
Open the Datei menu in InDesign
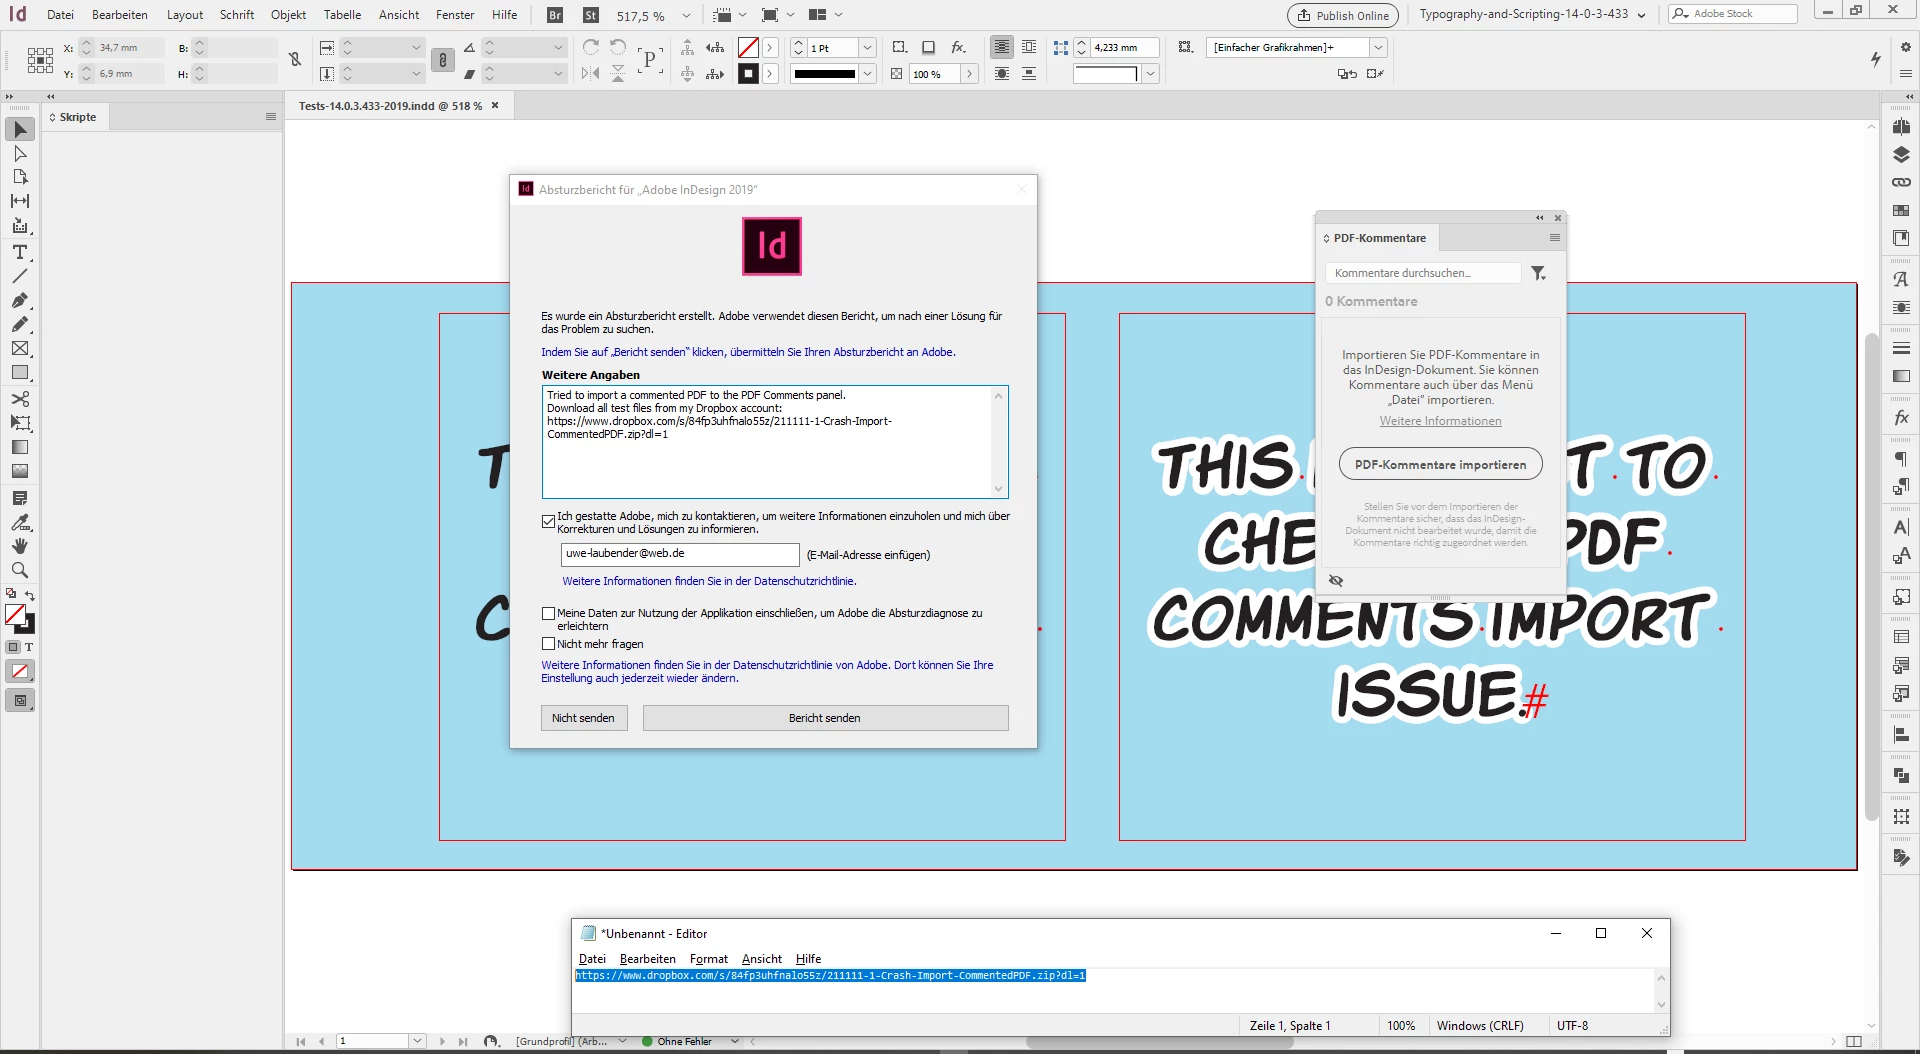(x=60, y=15)
